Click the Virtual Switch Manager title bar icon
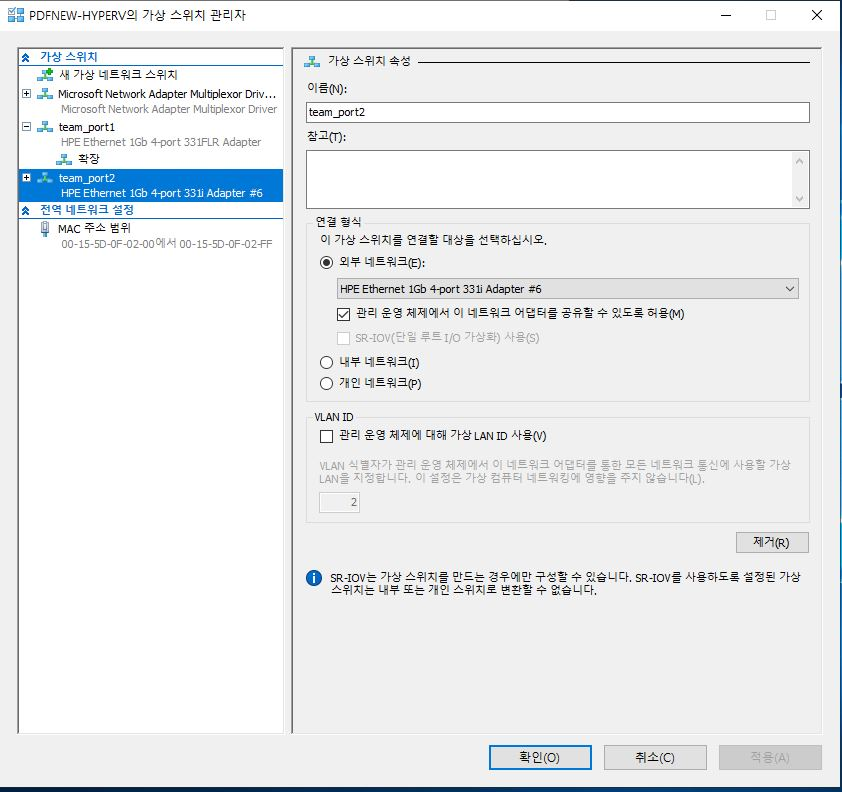The image size is (842, 792). point(16,14)
